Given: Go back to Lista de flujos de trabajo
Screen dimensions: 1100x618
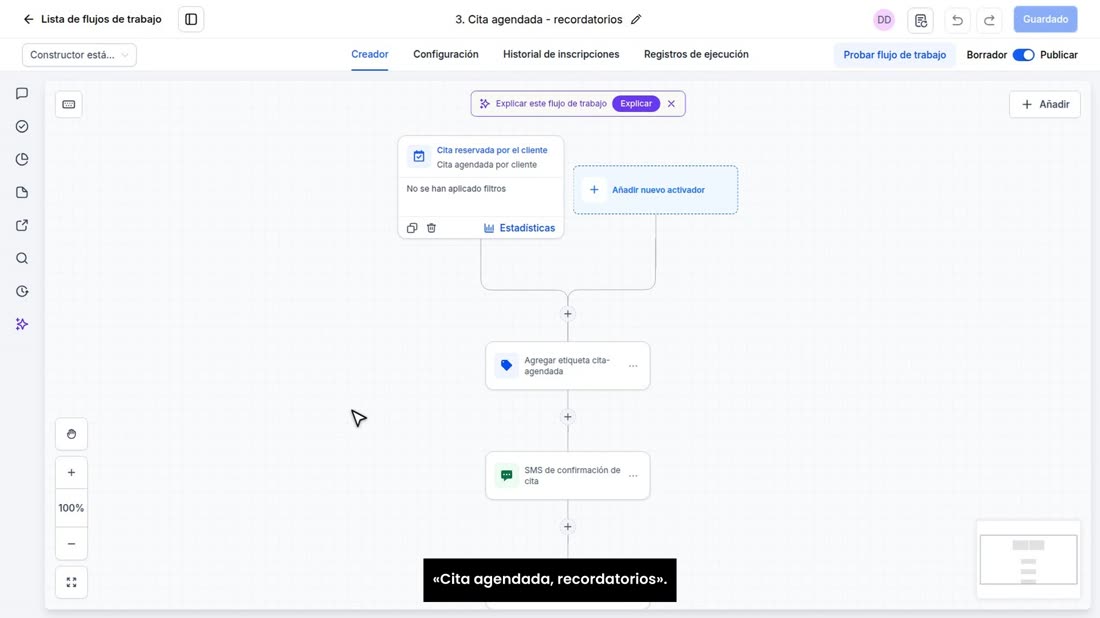Looking at the screenshot, I should (92, 19).
